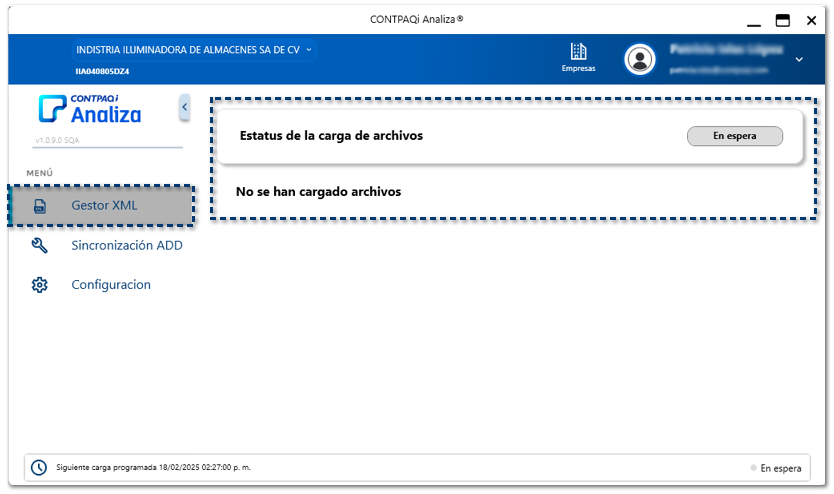This screenshot has width=834, height=494.
Task: Click 'Estatus de la carga de archivos'
Action: [331, 136]
